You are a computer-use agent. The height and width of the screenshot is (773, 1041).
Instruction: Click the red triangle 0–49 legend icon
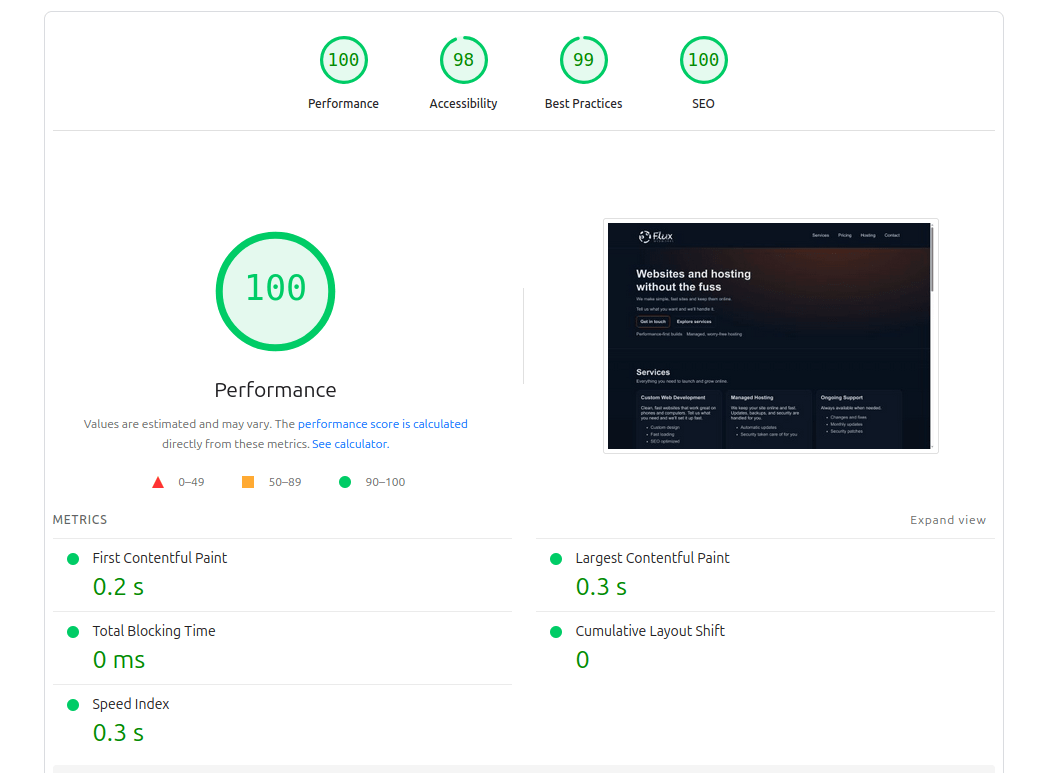[x=158, y=482]
